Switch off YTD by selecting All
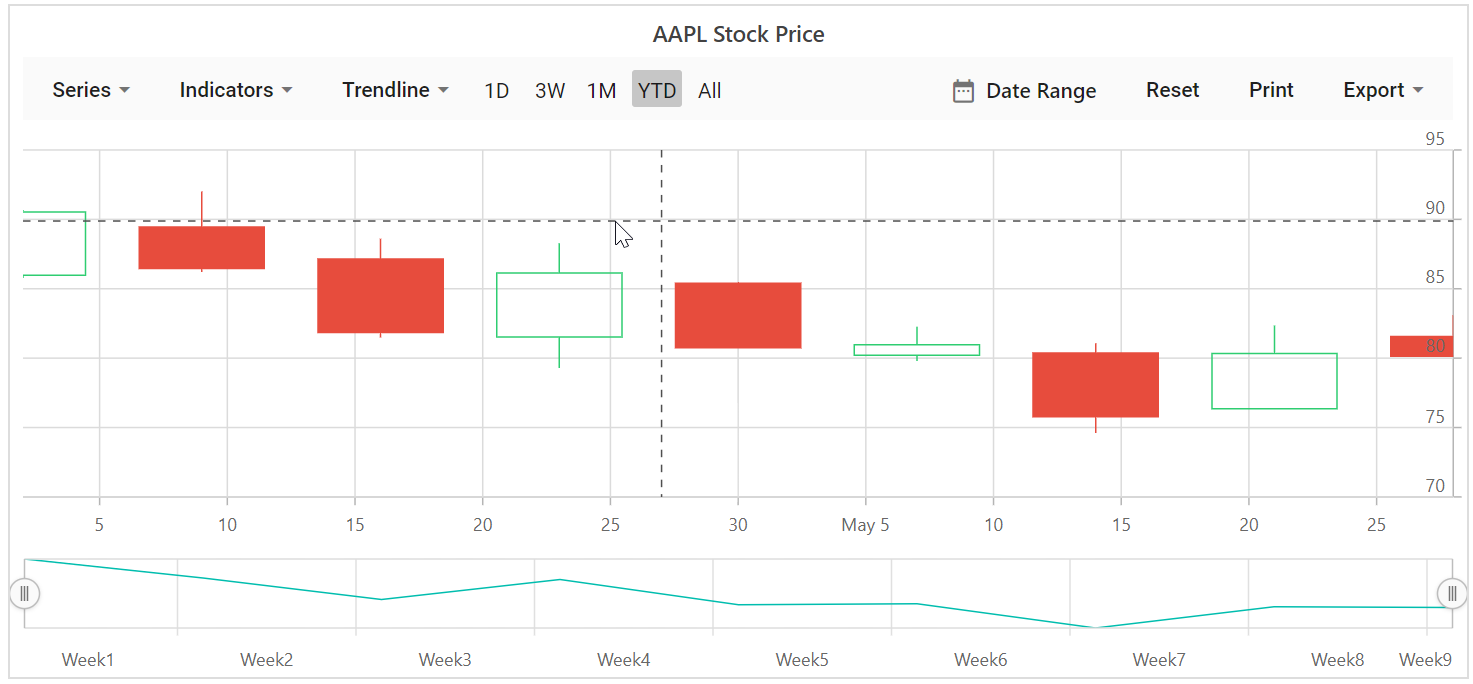 [x=709, y=90]
